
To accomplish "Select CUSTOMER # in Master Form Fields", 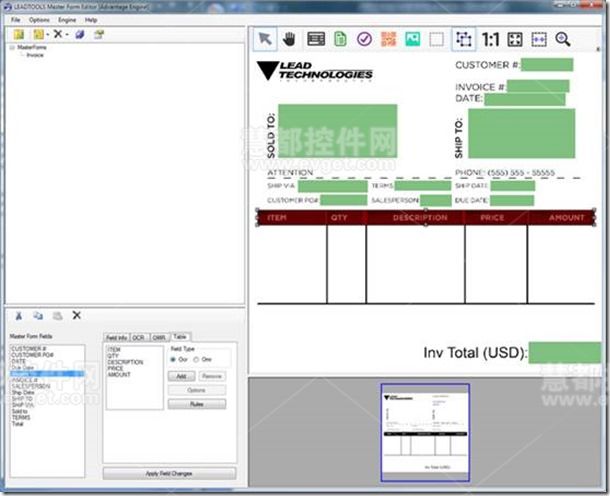I will (x=29, y=349).
